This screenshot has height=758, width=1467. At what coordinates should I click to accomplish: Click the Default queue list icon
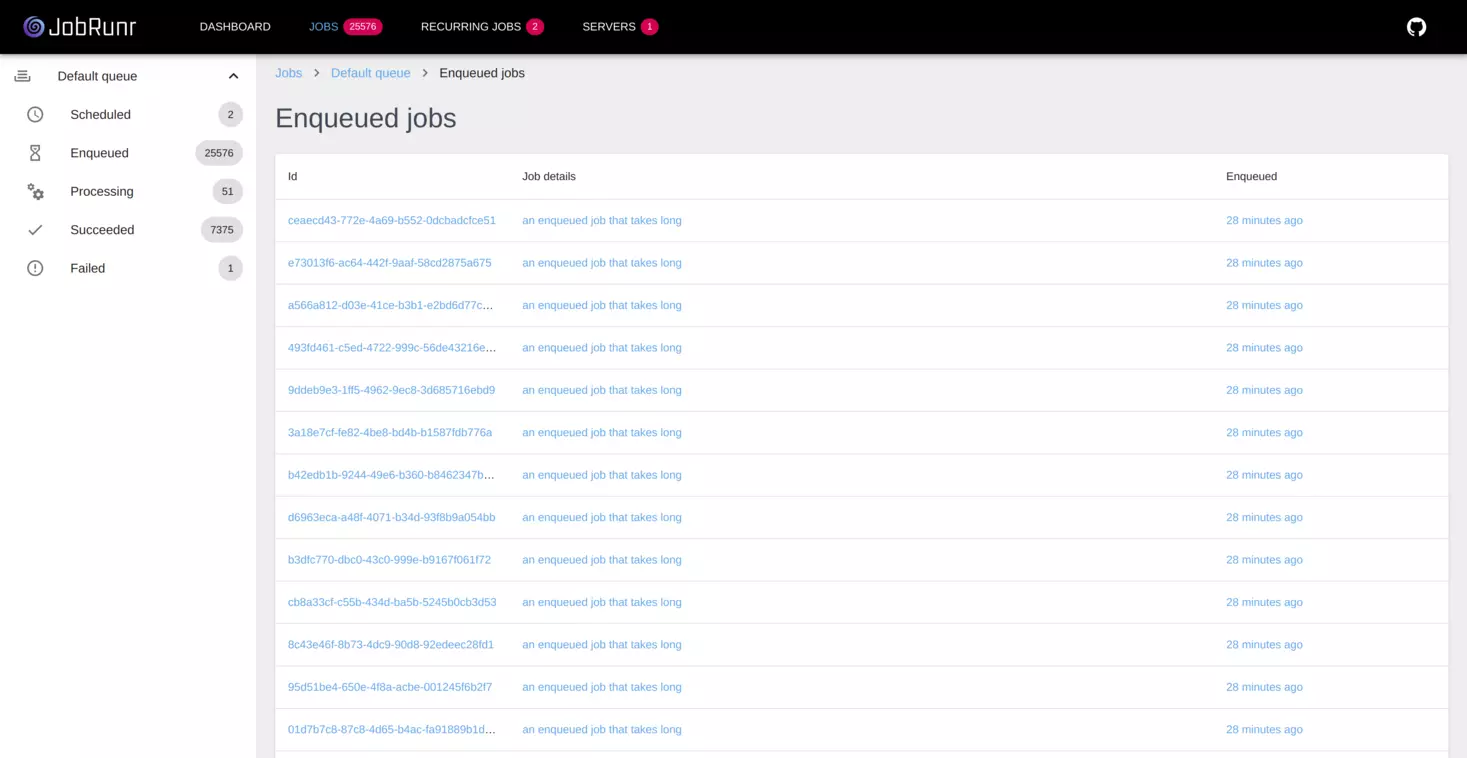(22, 76)
